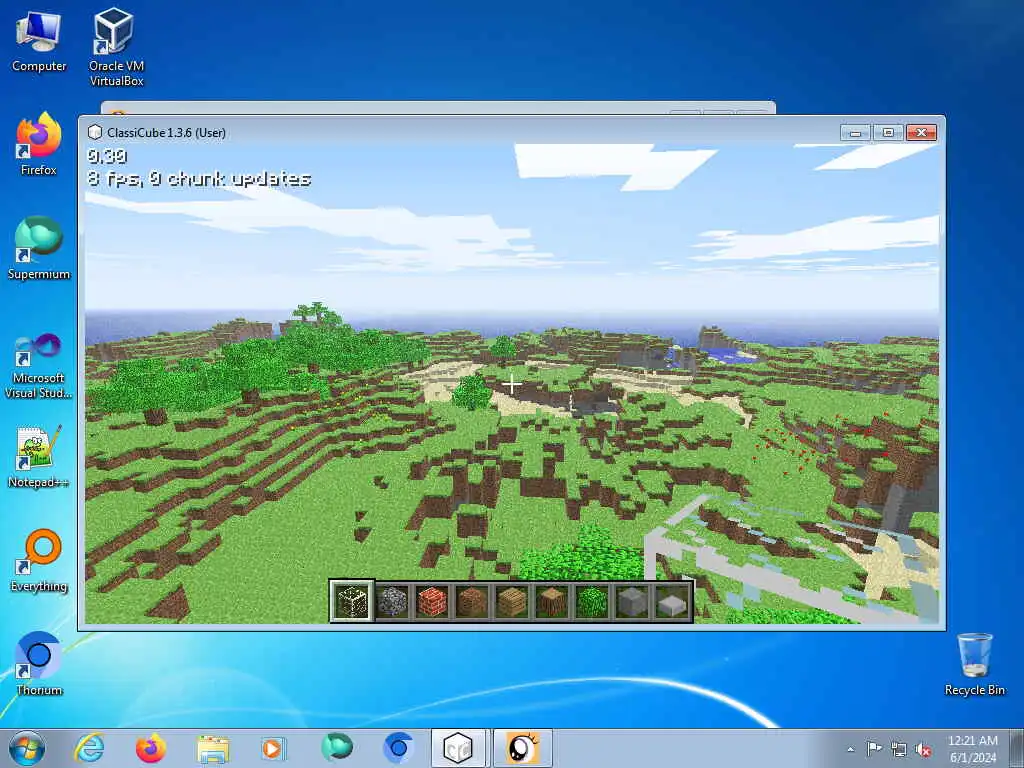Launch Firefox from the taskbar
Viewport: 1024px width, 768px height.
[x=151, y=748]
